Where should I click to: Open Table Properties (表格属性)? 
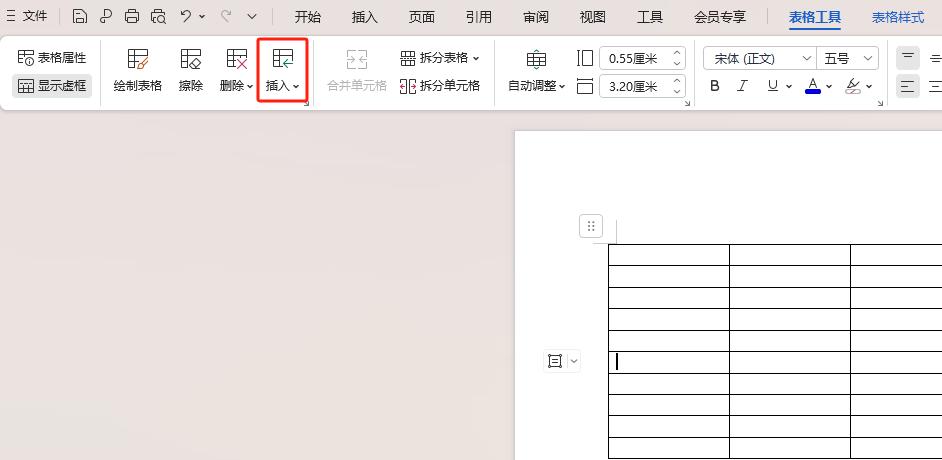(x=52, y=58)
